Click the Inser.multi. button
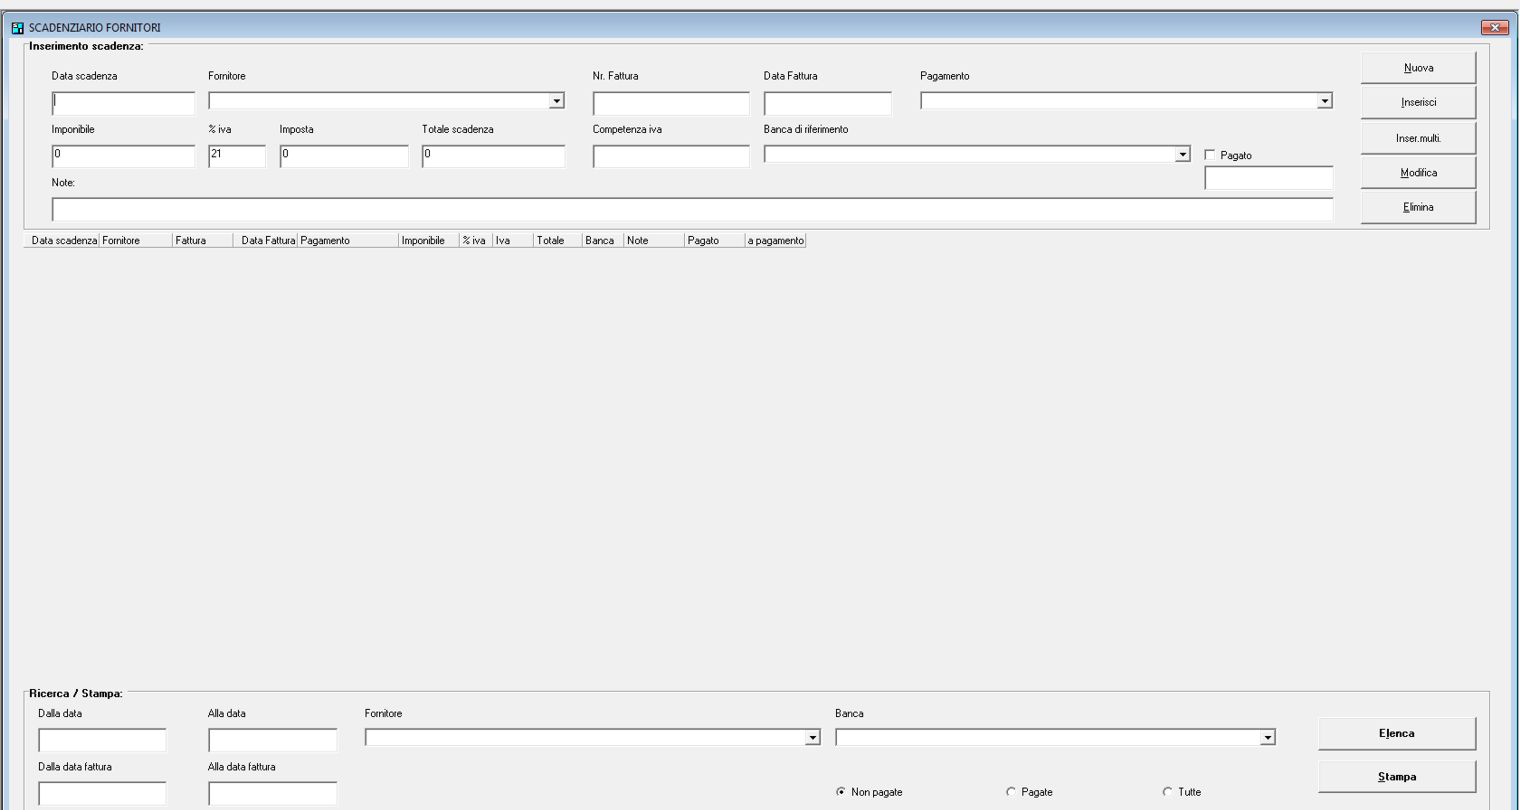Viewport: 1520px width, 810px height. (1418, 138)
